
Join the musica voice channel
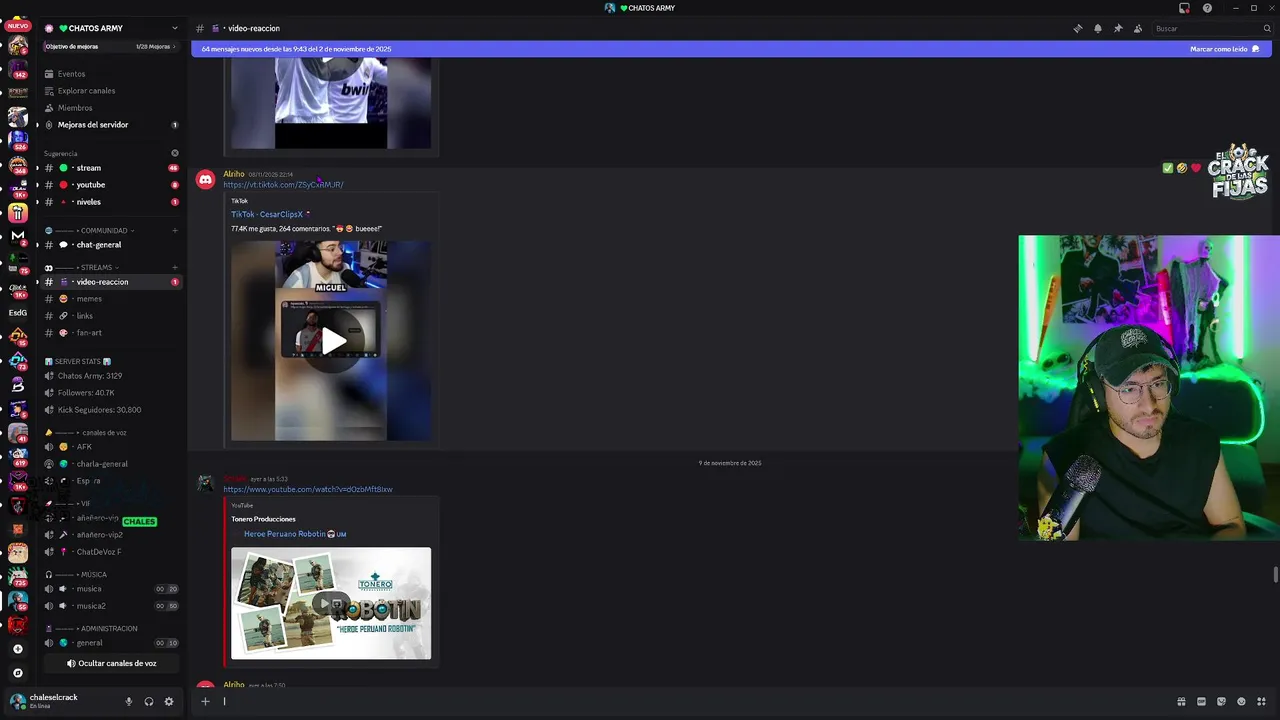(x=111, y=589)
